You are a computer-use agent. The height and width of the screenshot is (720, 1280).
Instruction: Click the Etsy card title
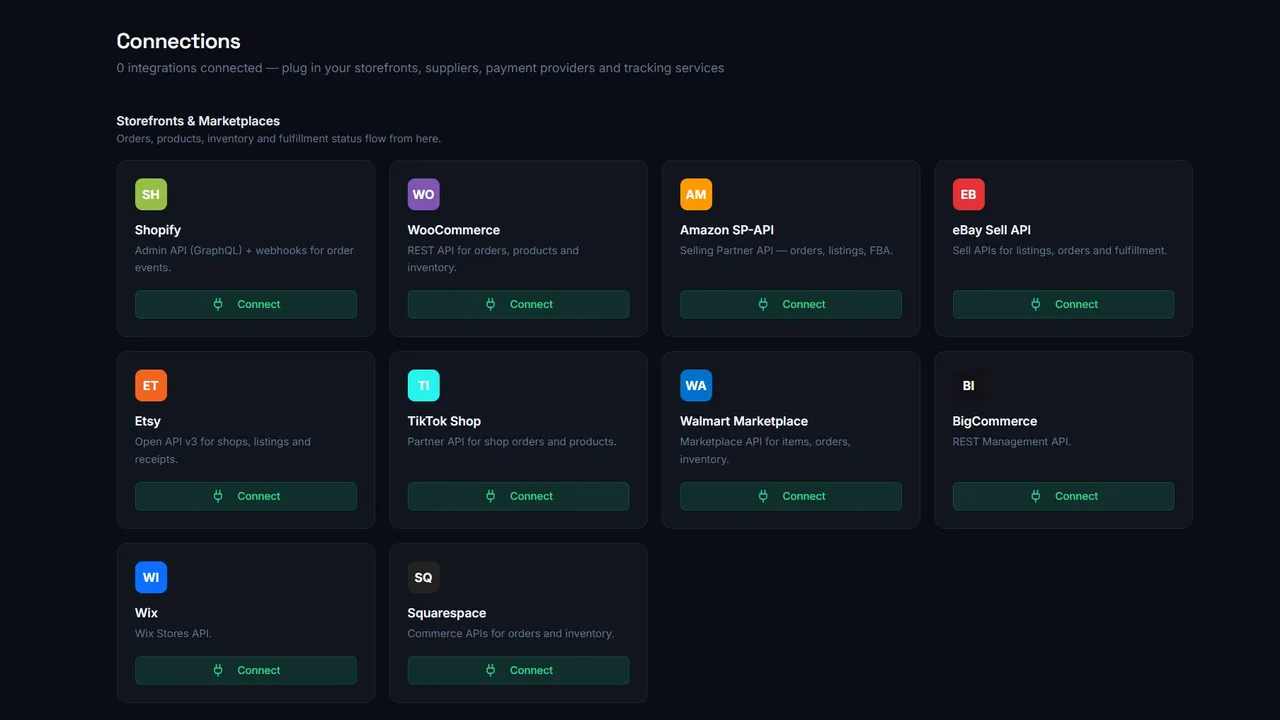click(x=148, y=421)
